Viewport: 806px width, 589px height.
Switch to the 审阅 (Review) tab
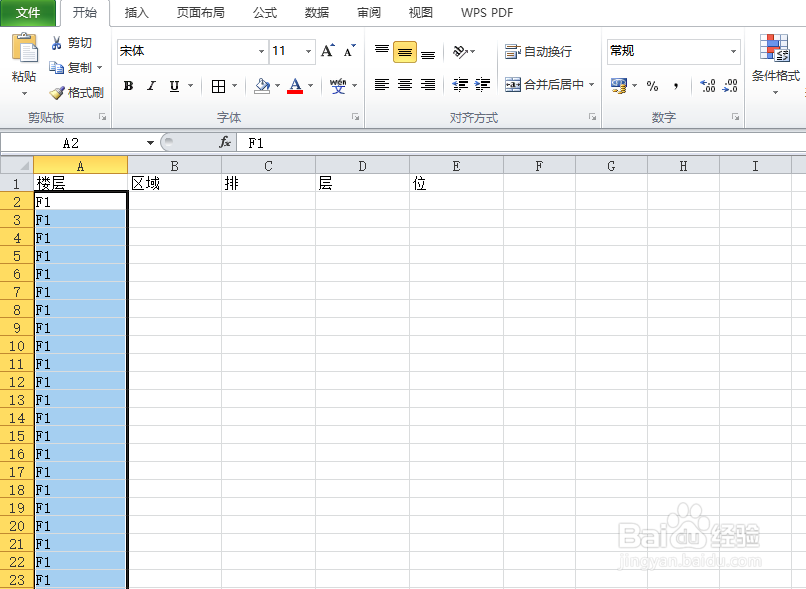(x=369, y=13)
